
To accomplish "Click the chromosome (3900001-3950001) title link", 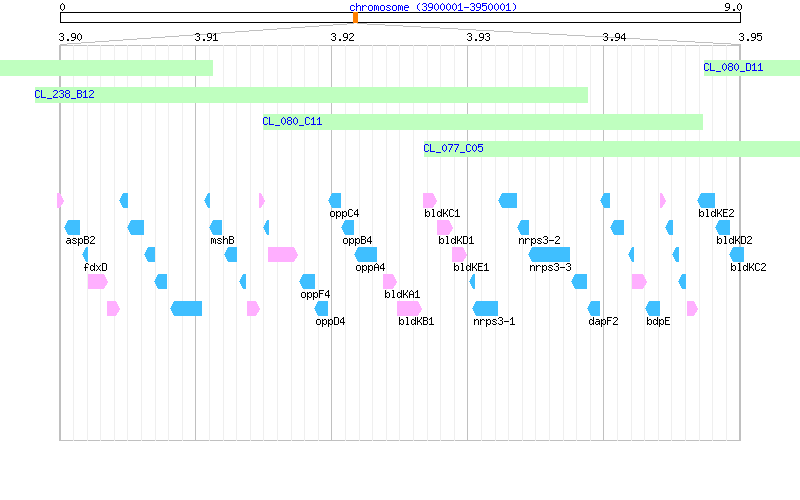I will [x=433, y=7].
